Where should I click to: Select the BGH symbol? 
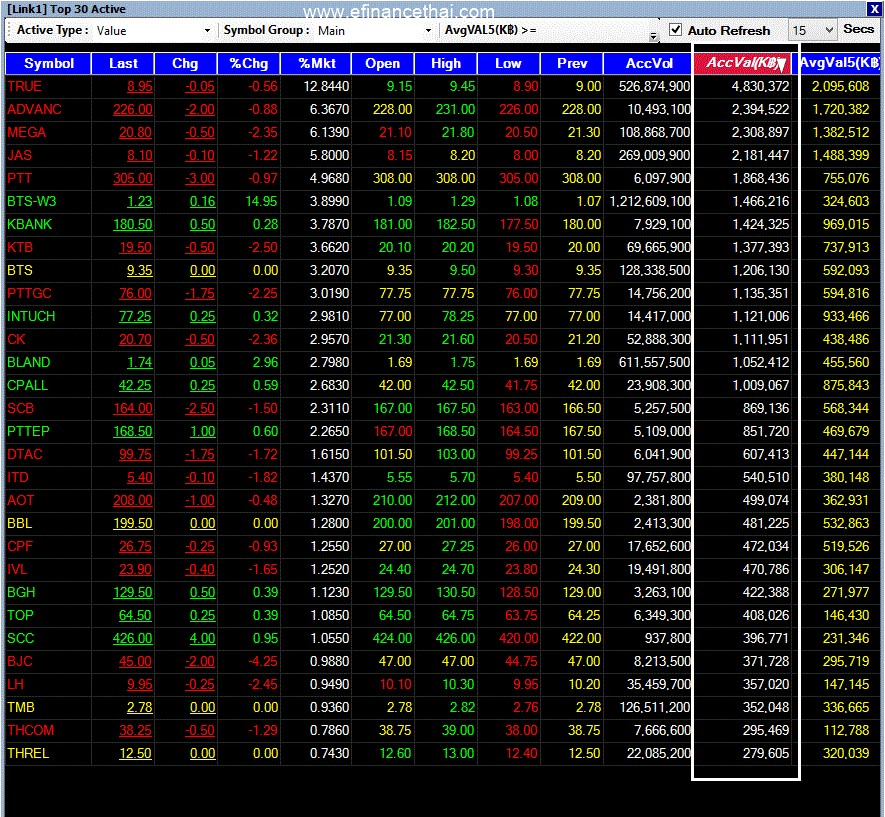point(21,592)
